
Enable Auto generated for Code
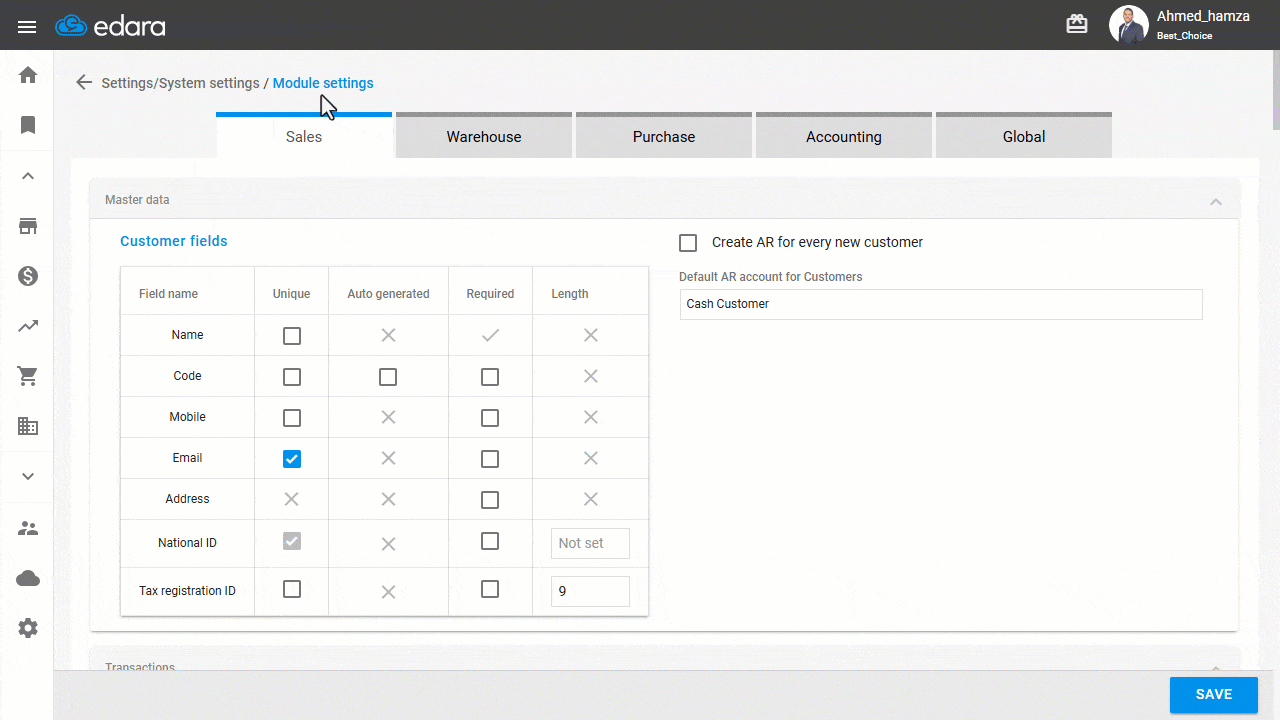(x=388, y=377)
